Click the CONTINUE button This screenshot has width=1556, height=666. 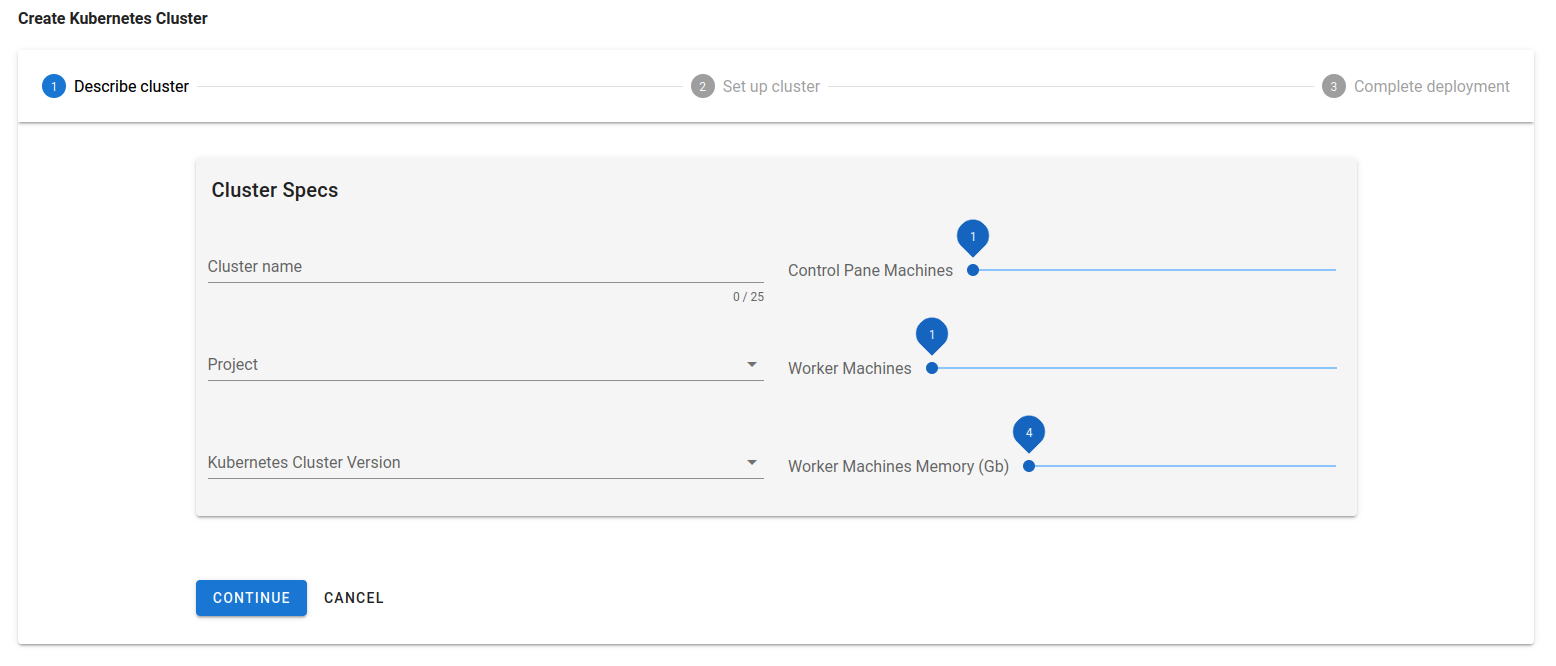(x=251, y=598)
